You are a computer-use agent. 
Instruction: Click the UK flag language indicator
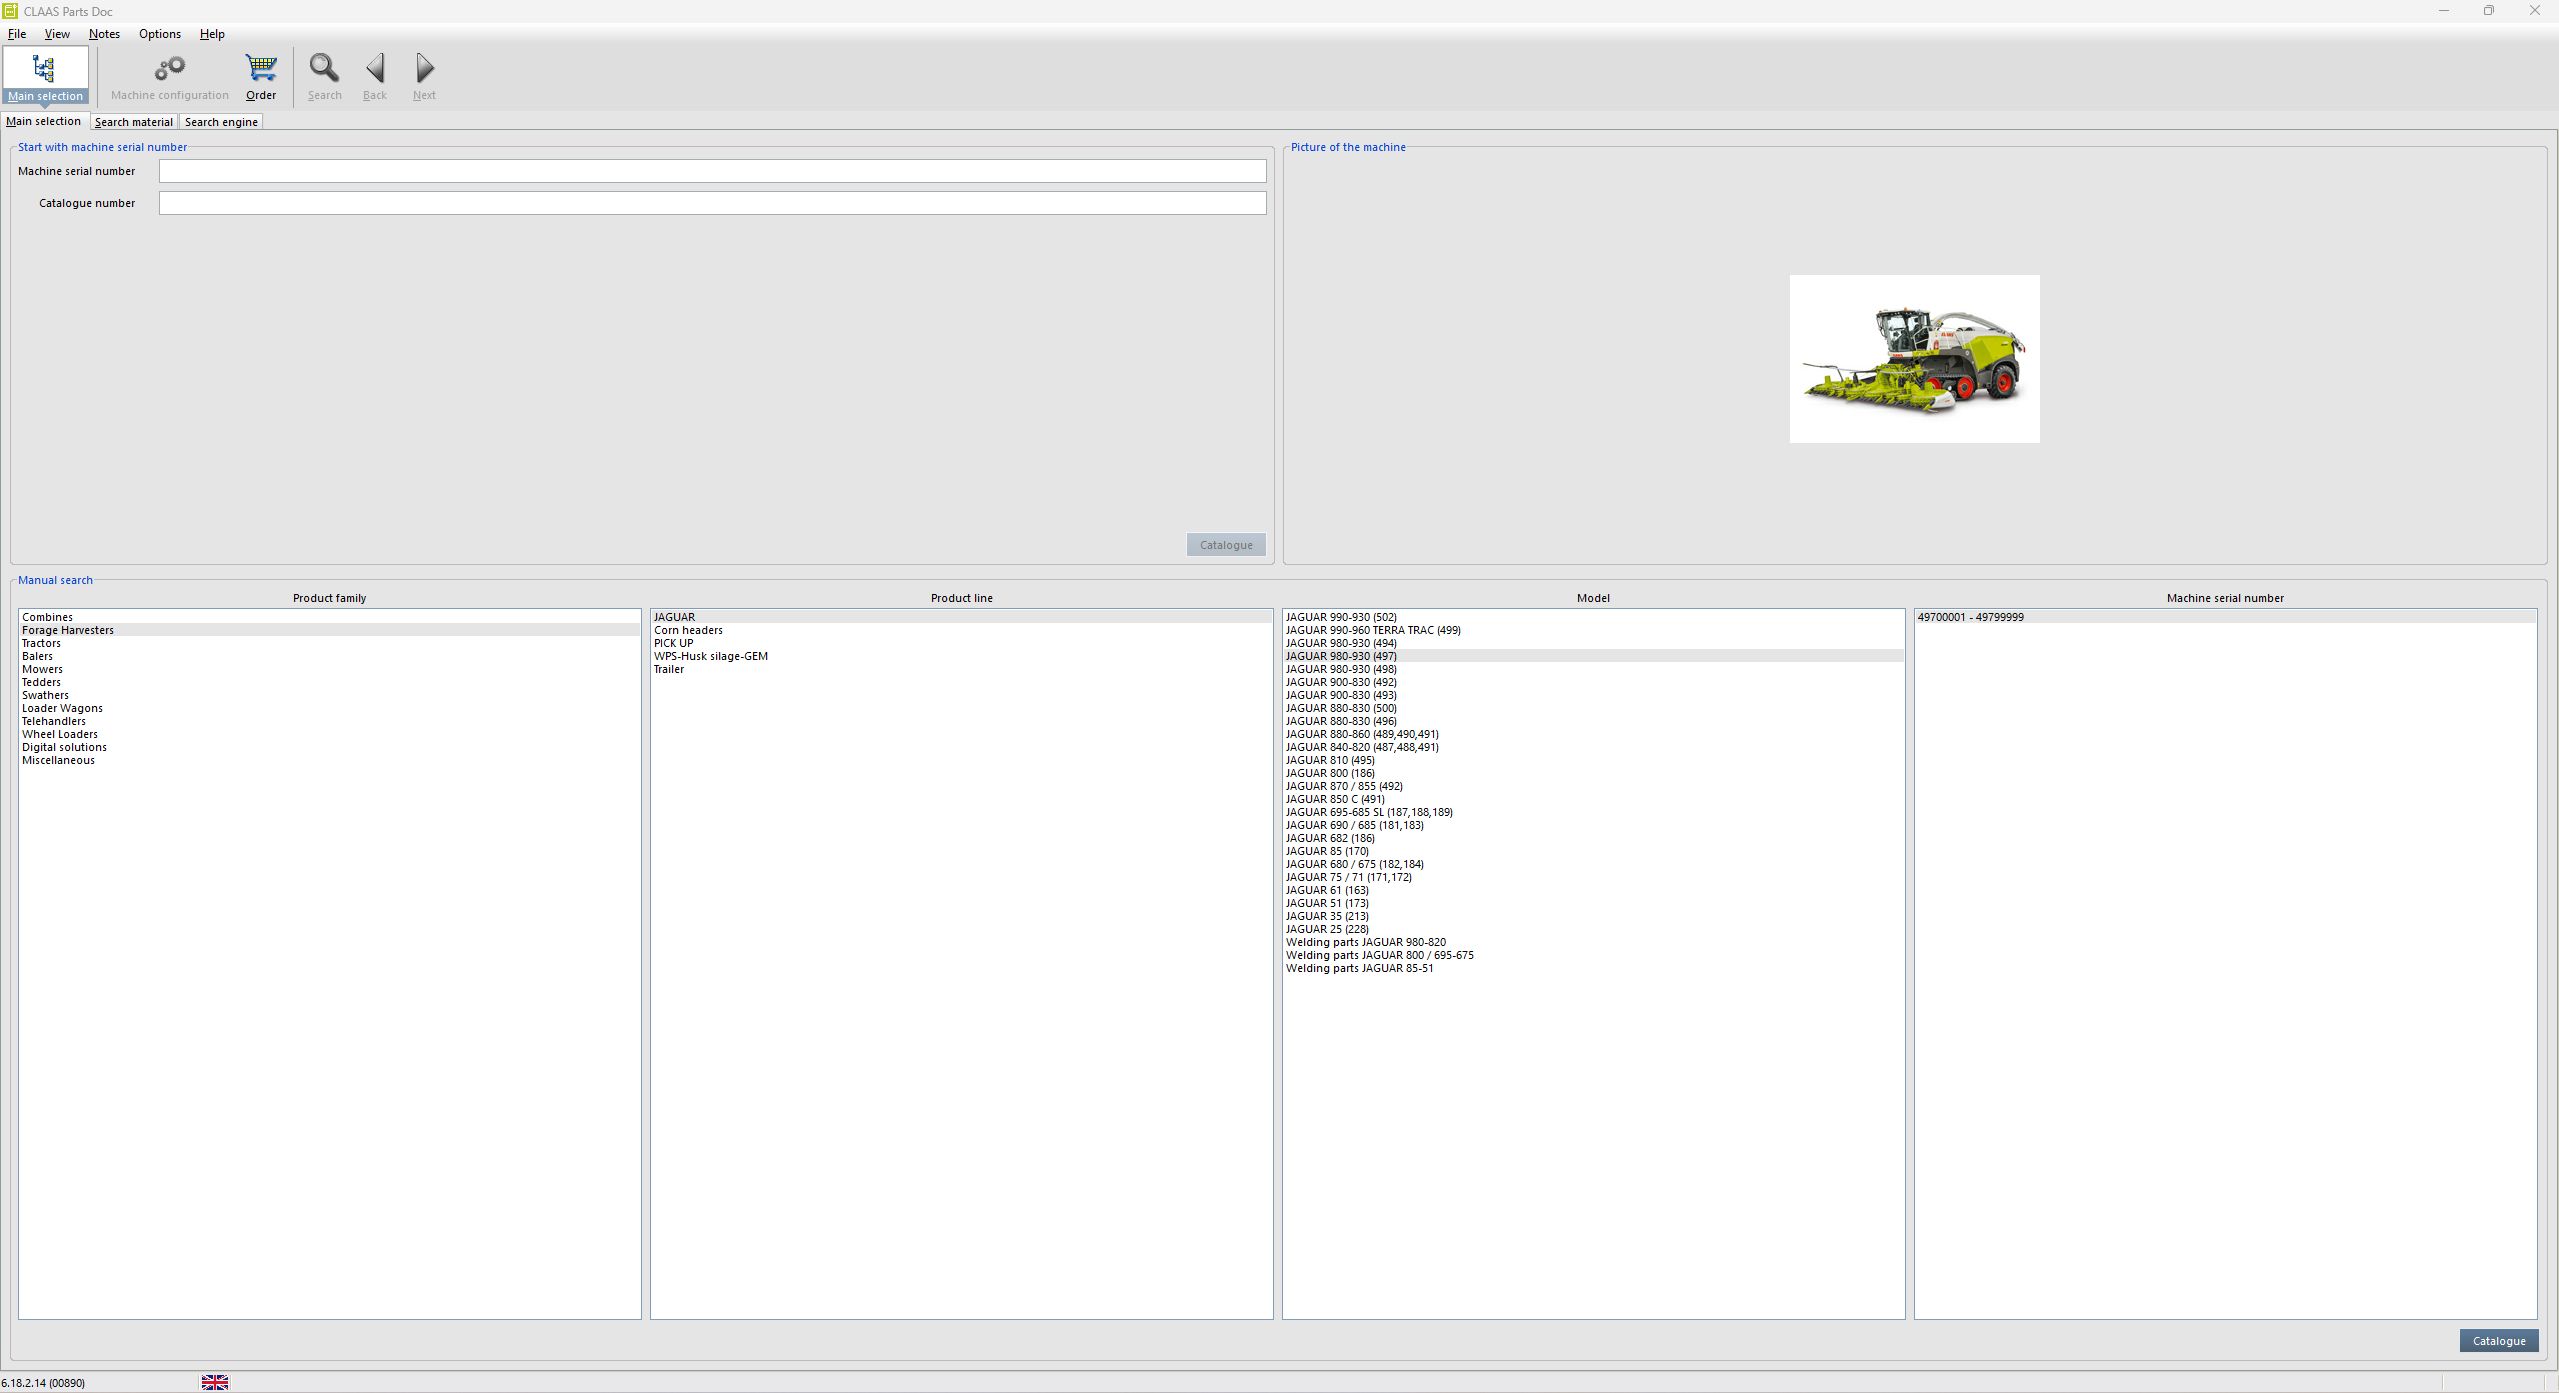coord(215,1382)
